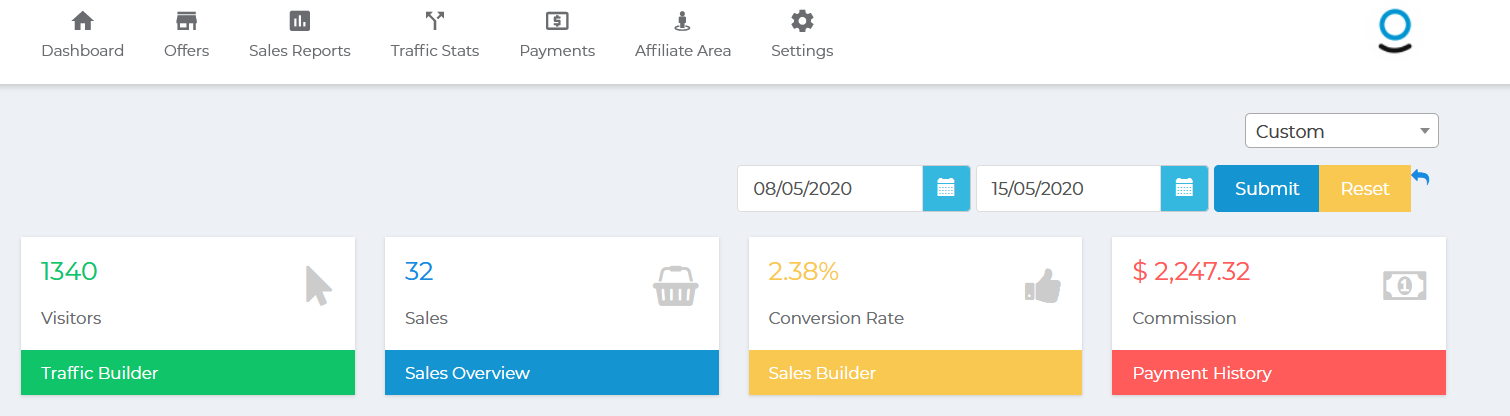Open the start date calendar picker

(x=946, y=188)
